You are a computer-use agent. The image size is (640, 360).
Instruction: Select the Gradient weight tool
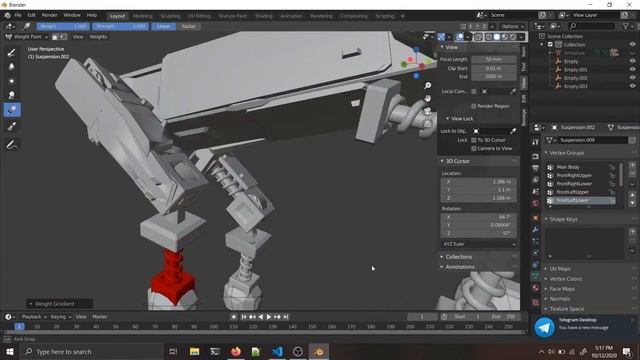point(12,110)
